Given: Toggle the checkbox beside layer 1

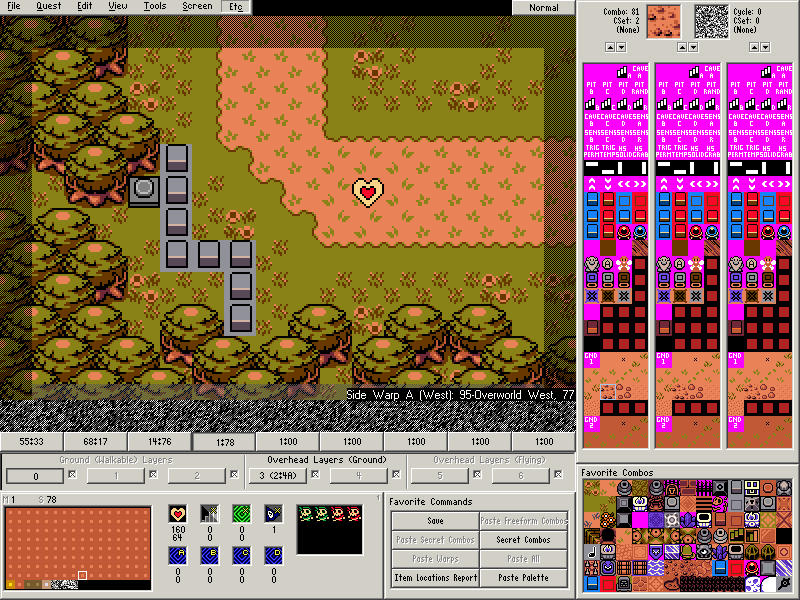Looking at the screenshot, I should (153, 474).
